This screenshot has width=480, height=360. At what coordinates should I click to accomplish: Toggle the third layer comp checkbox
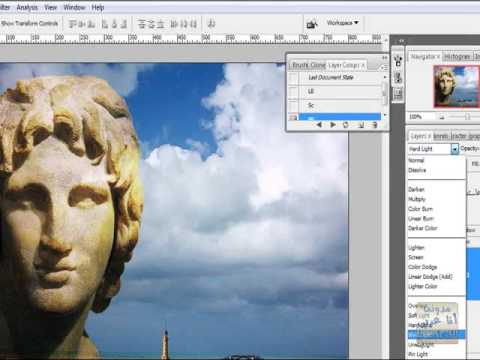coord(293,106)
